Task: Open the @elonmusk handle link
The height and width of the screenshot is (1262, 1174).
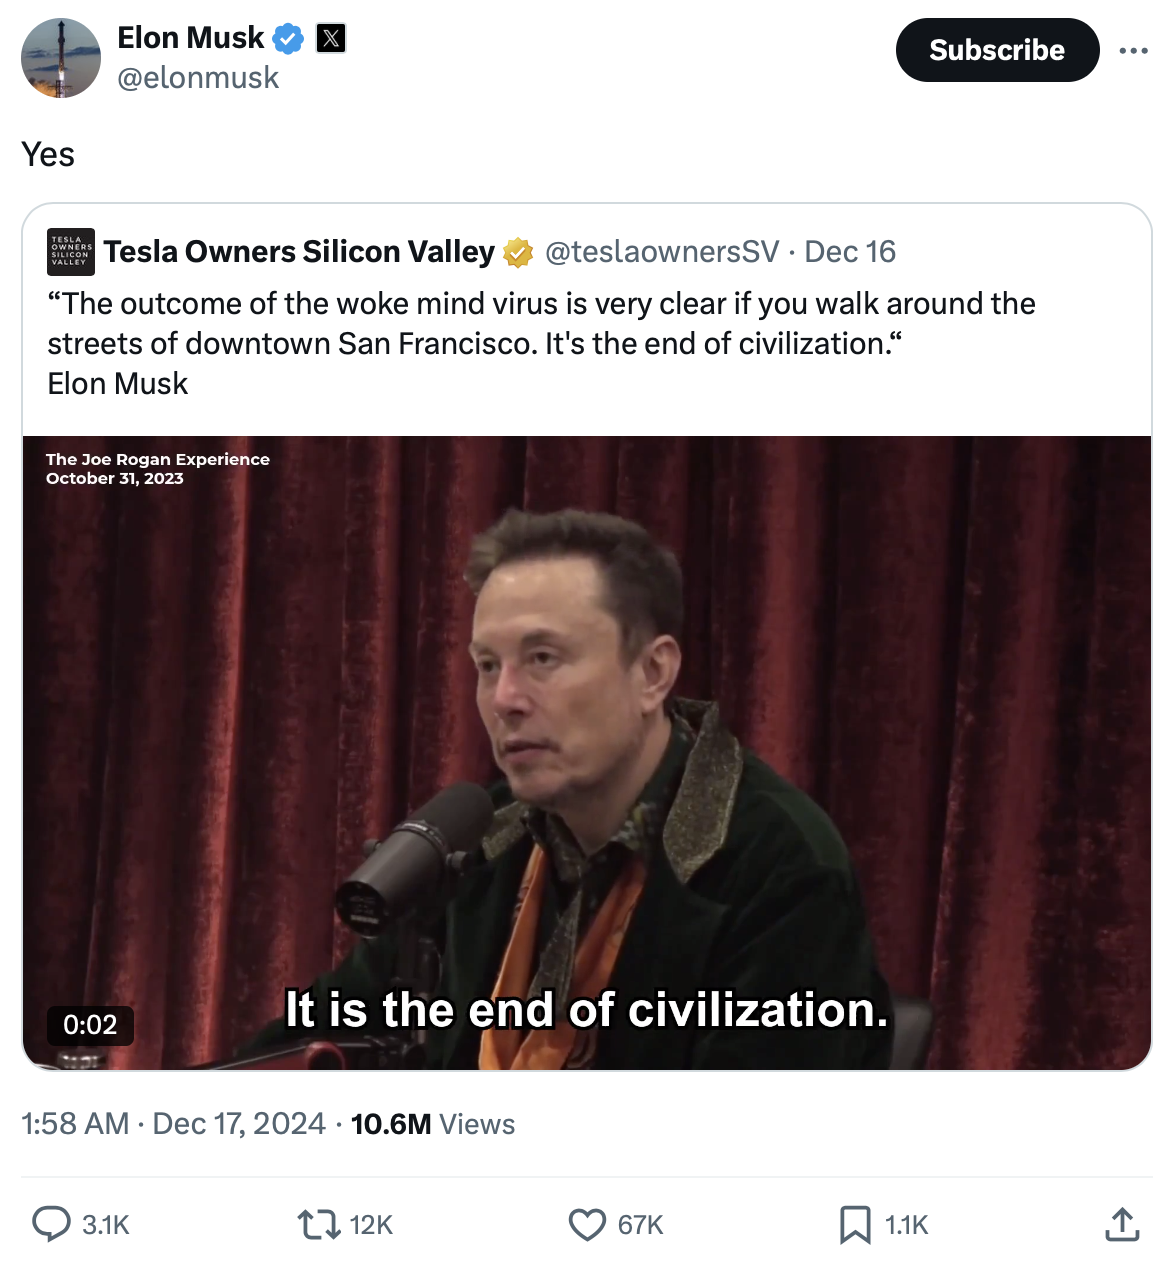Action: pyautogui.click(x=198, y=78)
